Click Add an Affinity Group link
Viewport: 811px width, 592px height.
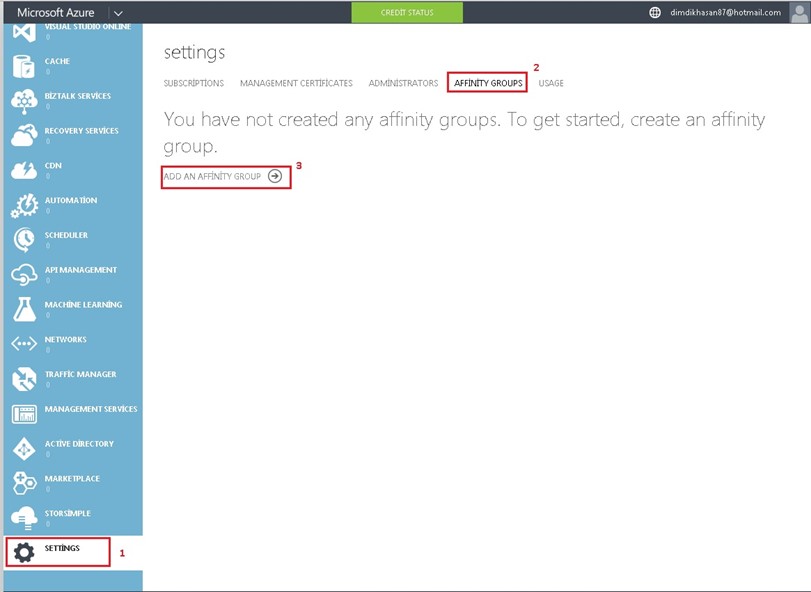coord(223,176)
